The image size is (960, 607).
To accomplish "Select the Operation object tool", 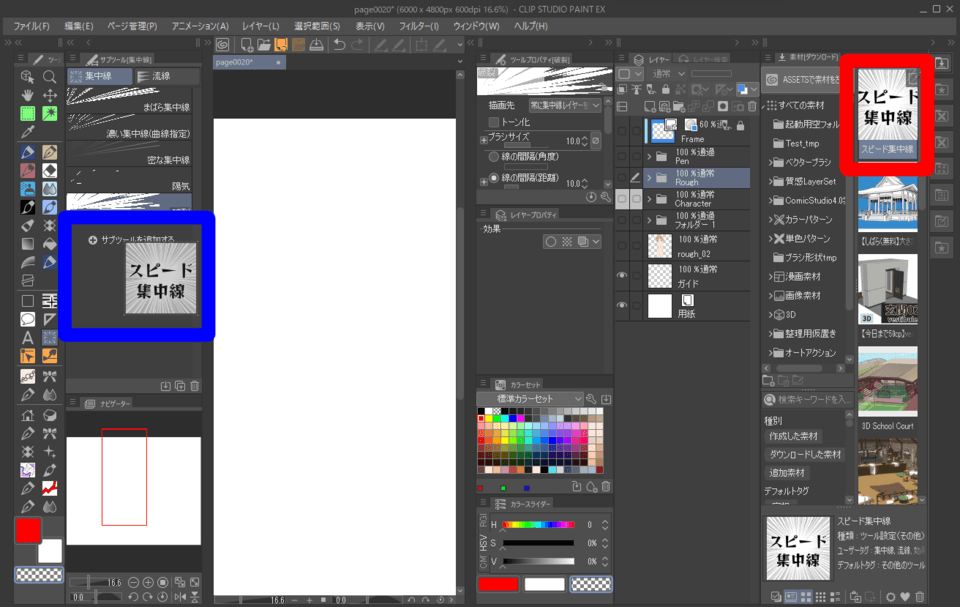I will click(28, 77).
